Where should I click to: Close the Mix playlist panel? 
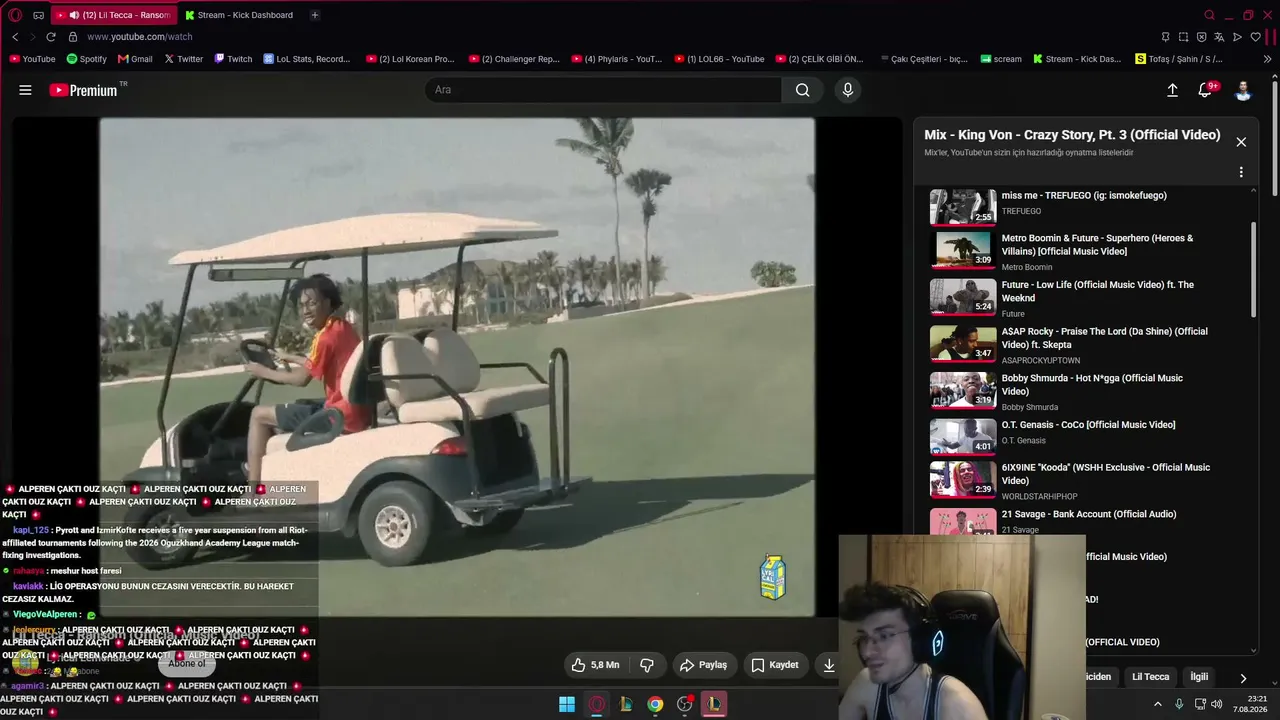tap(1241, 142)
